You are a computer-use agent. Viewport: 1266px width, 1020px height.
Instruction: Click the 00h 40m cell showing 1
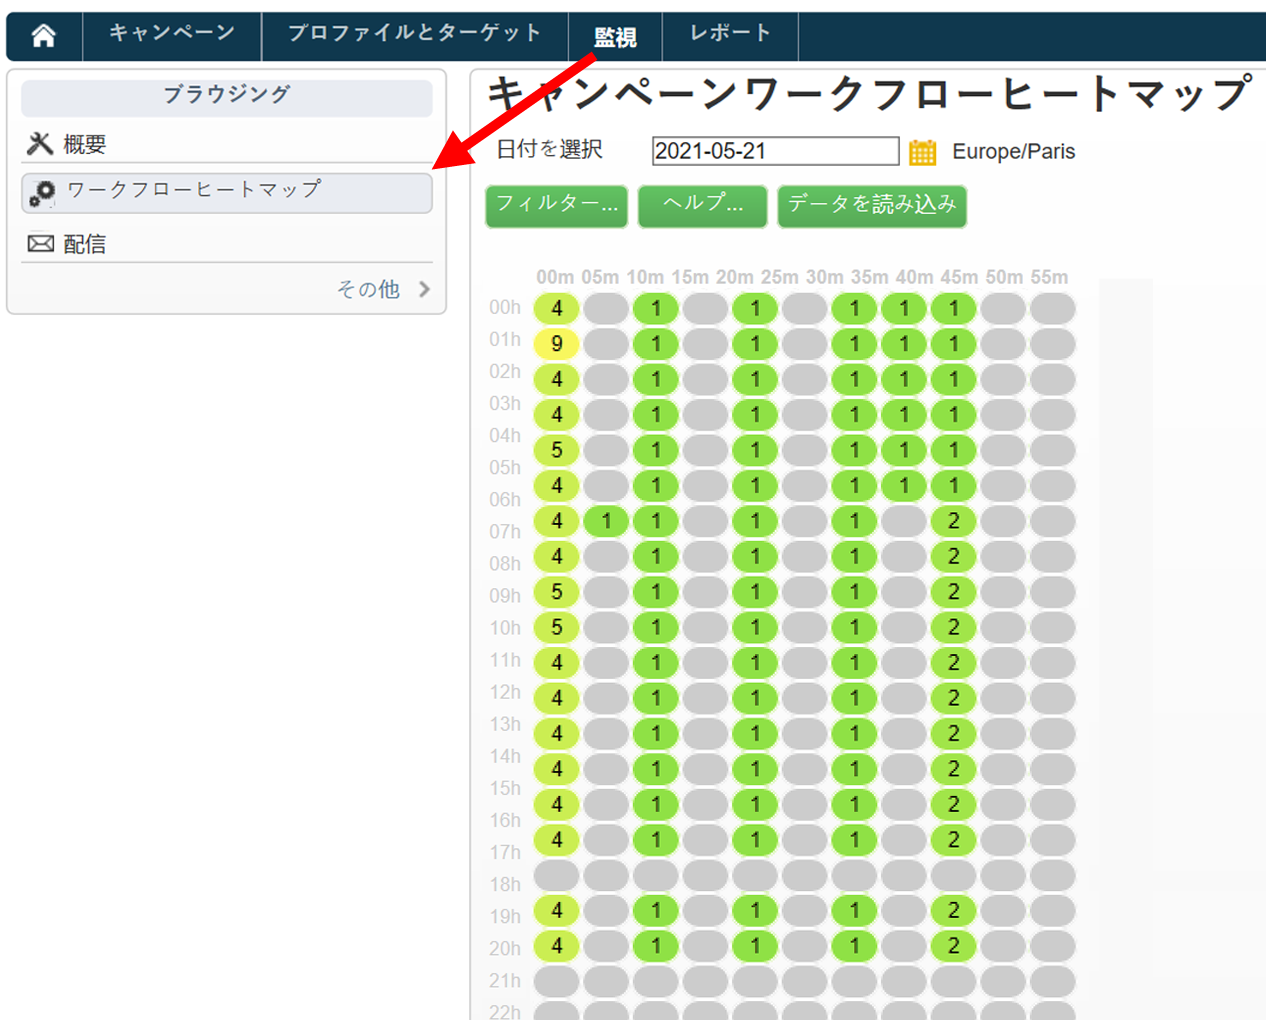(904, 308)
